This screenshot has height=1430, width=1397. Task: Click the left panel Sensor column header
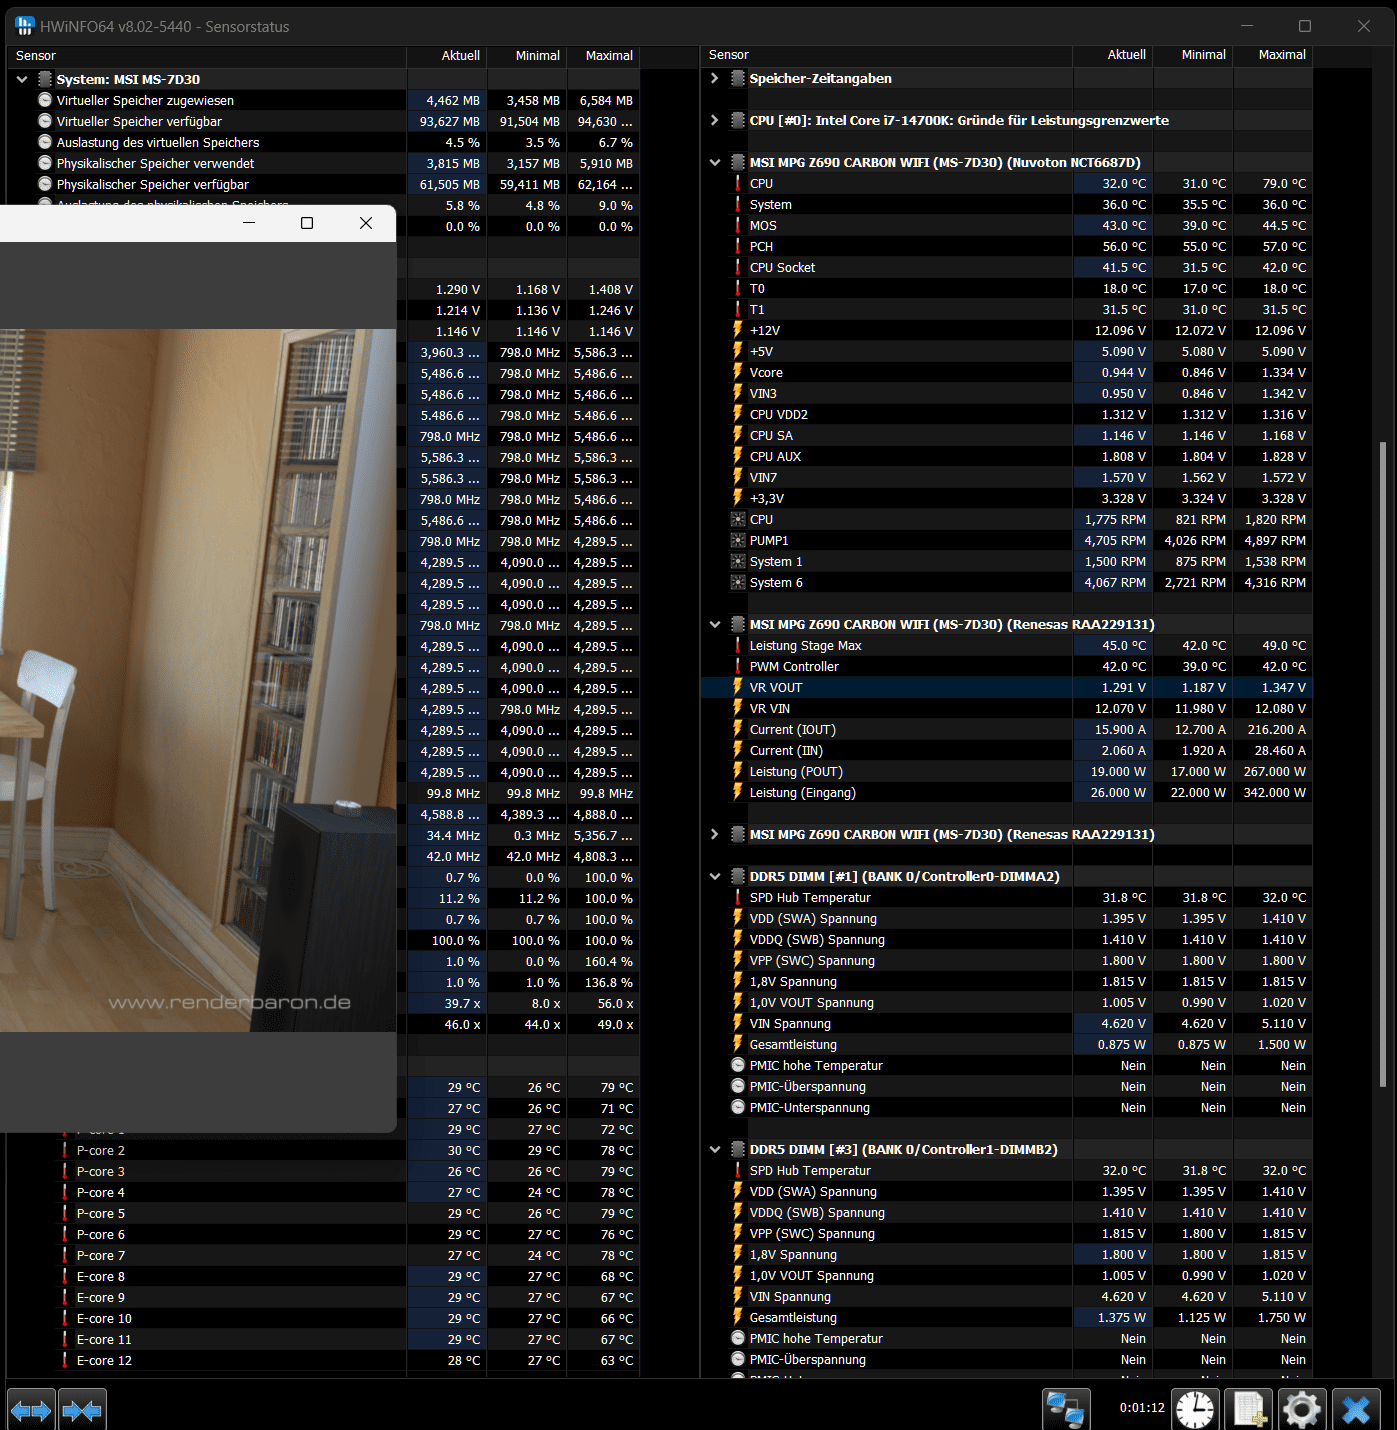tap(206, 56)
